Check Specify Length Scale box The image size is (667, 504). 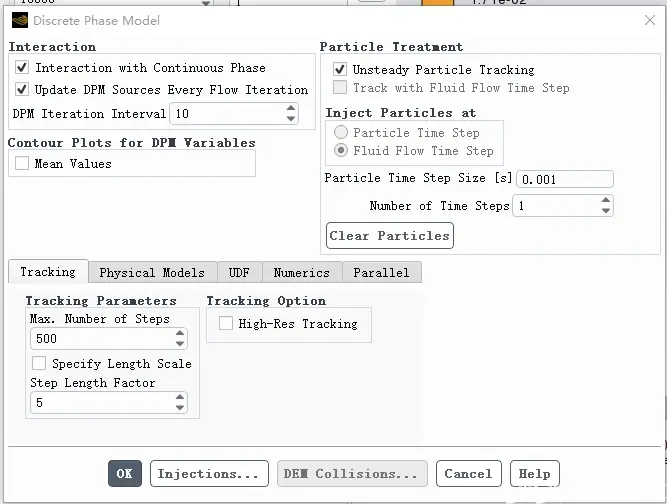pos(39,363)
